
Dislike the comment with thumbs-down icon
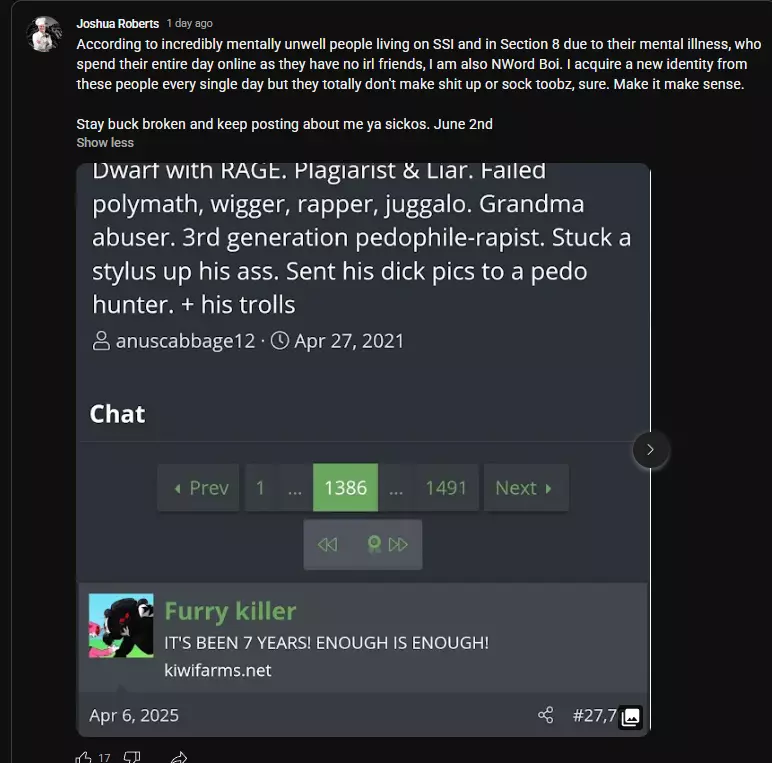[x=131, y=757]
